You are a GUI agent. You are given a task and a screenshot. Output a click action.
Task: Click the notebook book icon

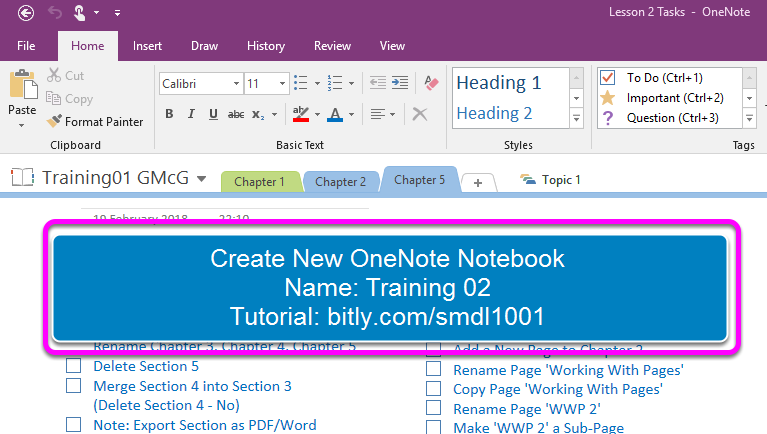(23, 177)
